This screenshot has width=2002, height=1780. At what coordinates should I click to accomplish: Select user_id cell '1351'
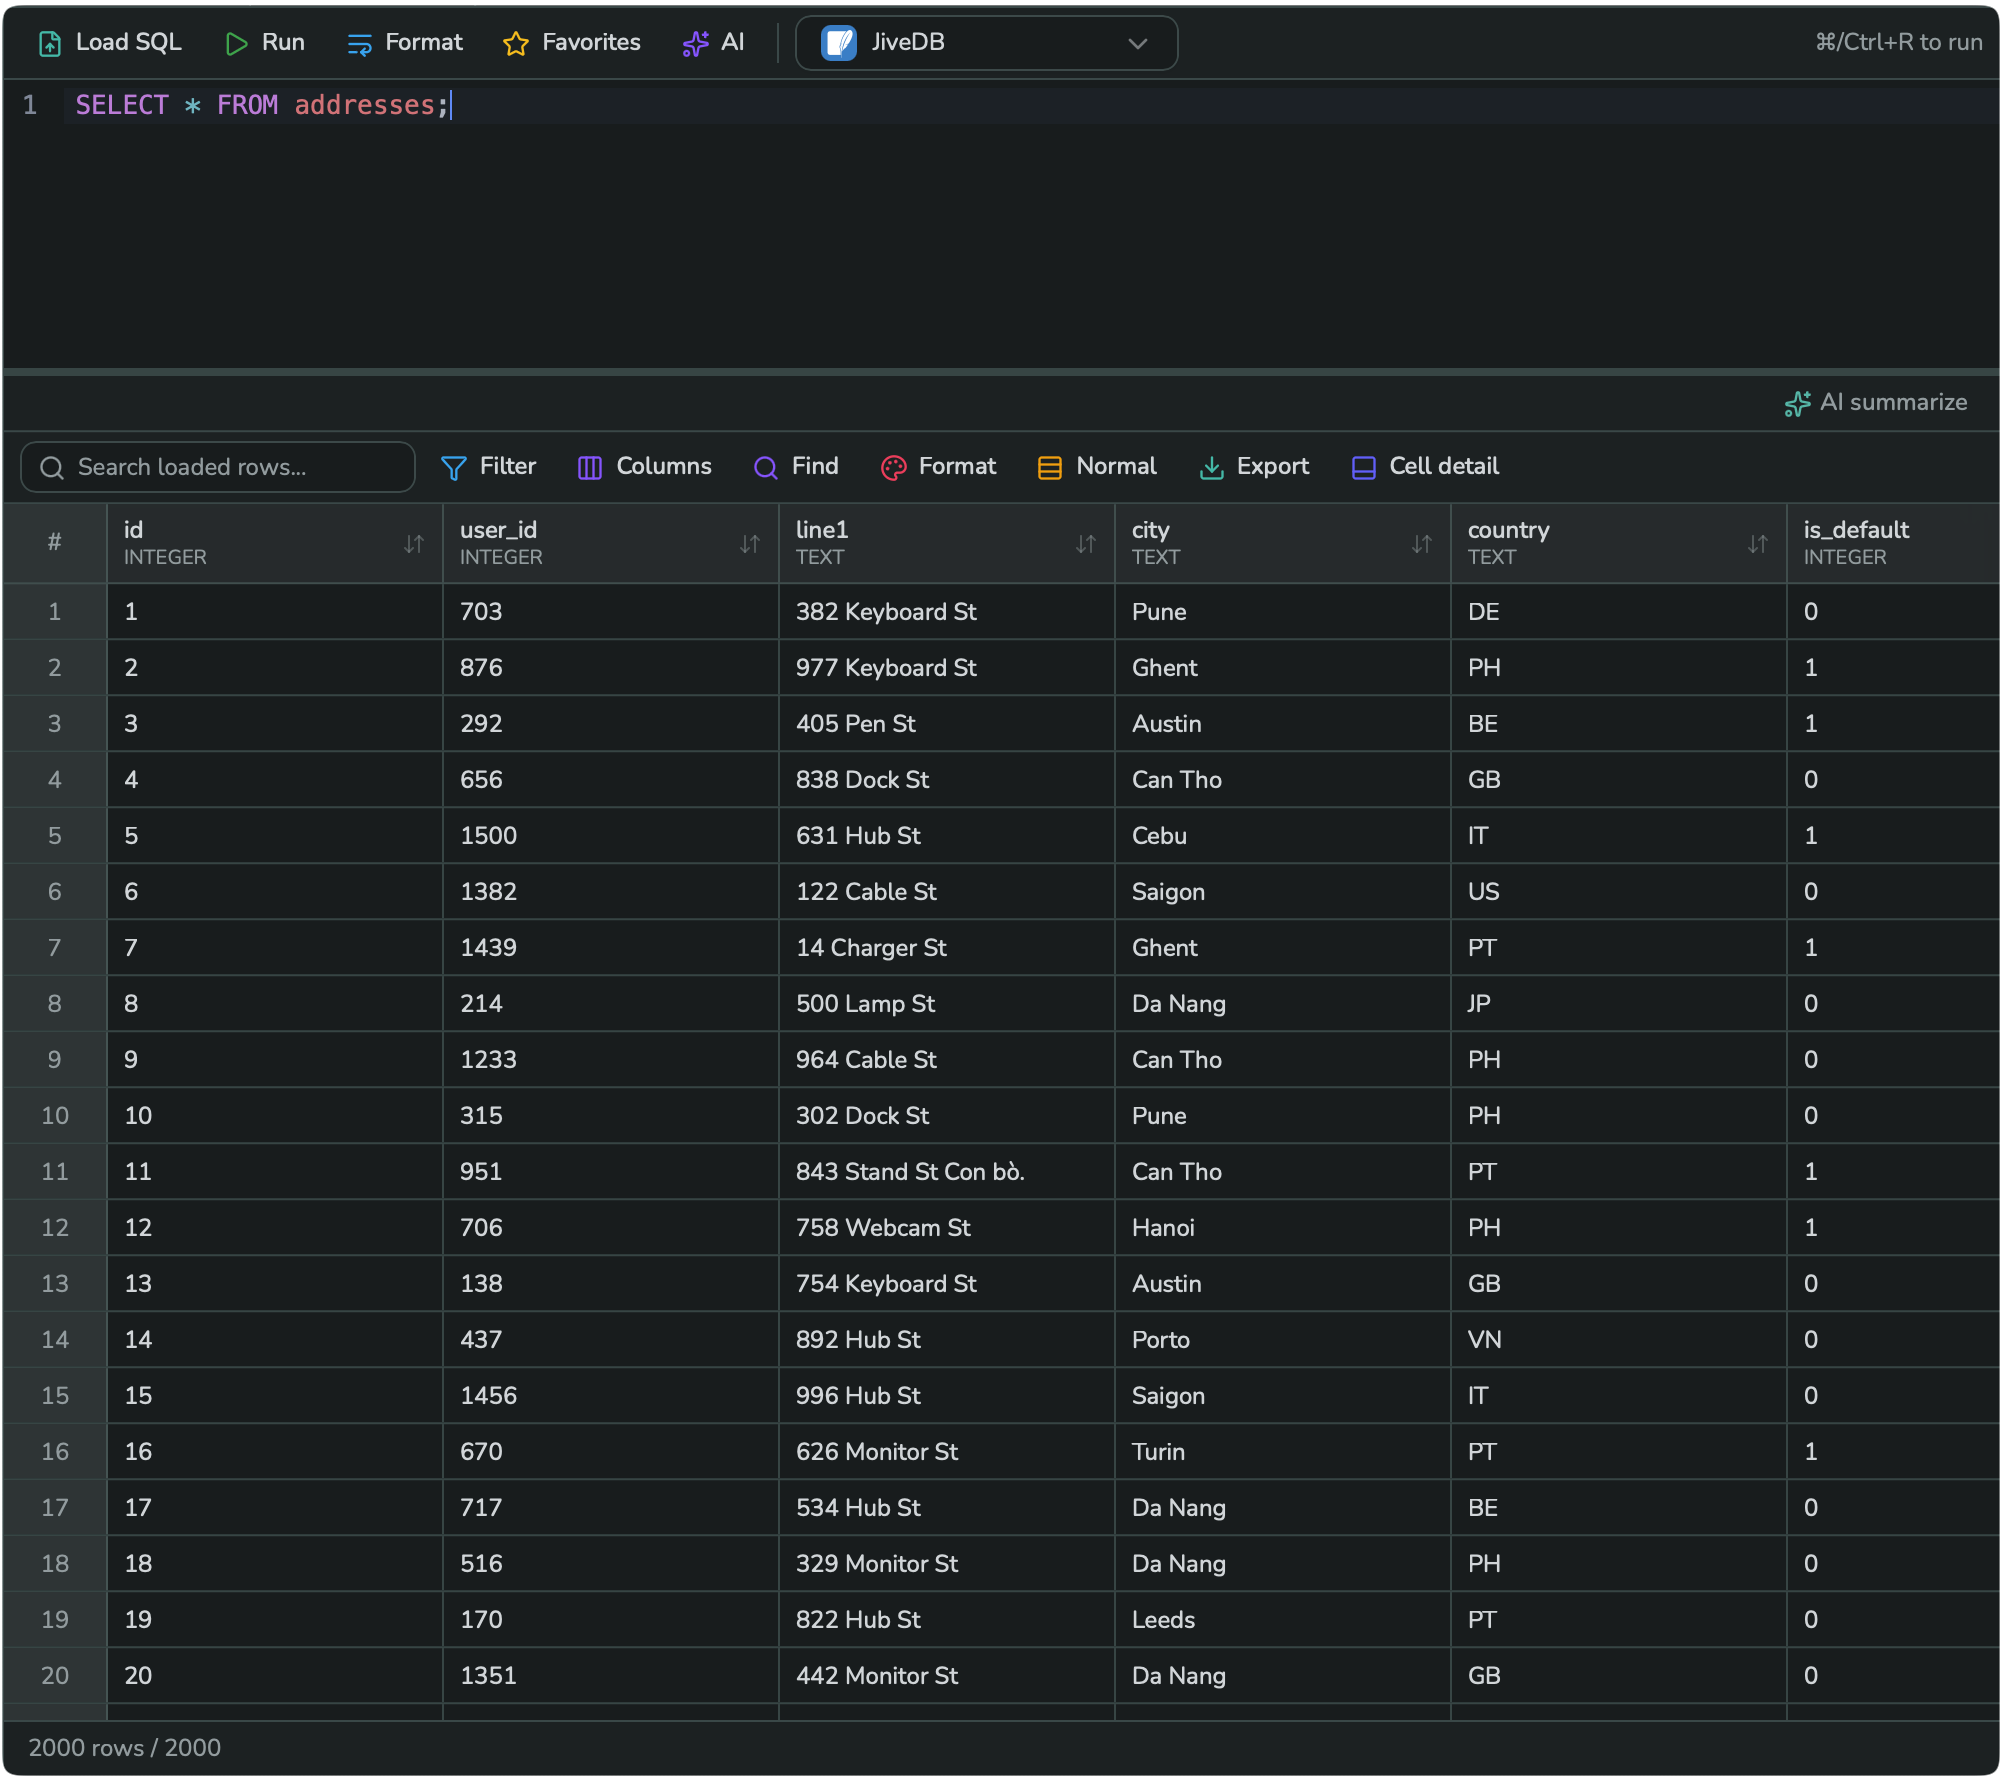click(x=611, y=1676)
